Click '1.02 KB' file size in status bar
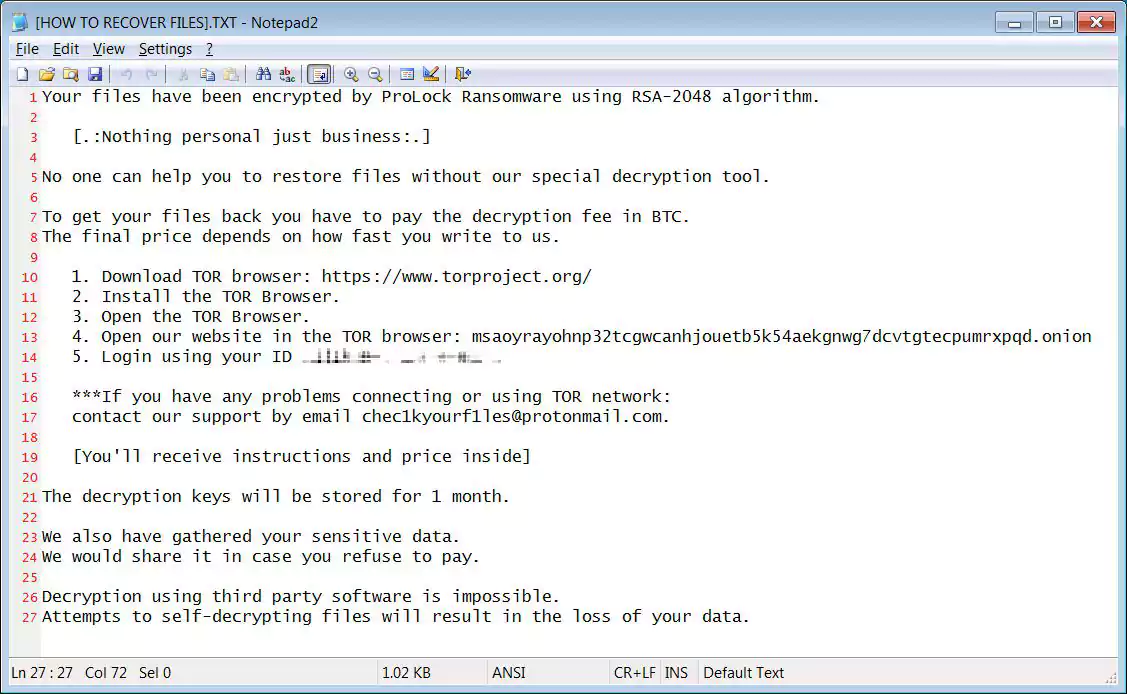The width and height of the screenshot is (1127, 694). coord(406,672)
